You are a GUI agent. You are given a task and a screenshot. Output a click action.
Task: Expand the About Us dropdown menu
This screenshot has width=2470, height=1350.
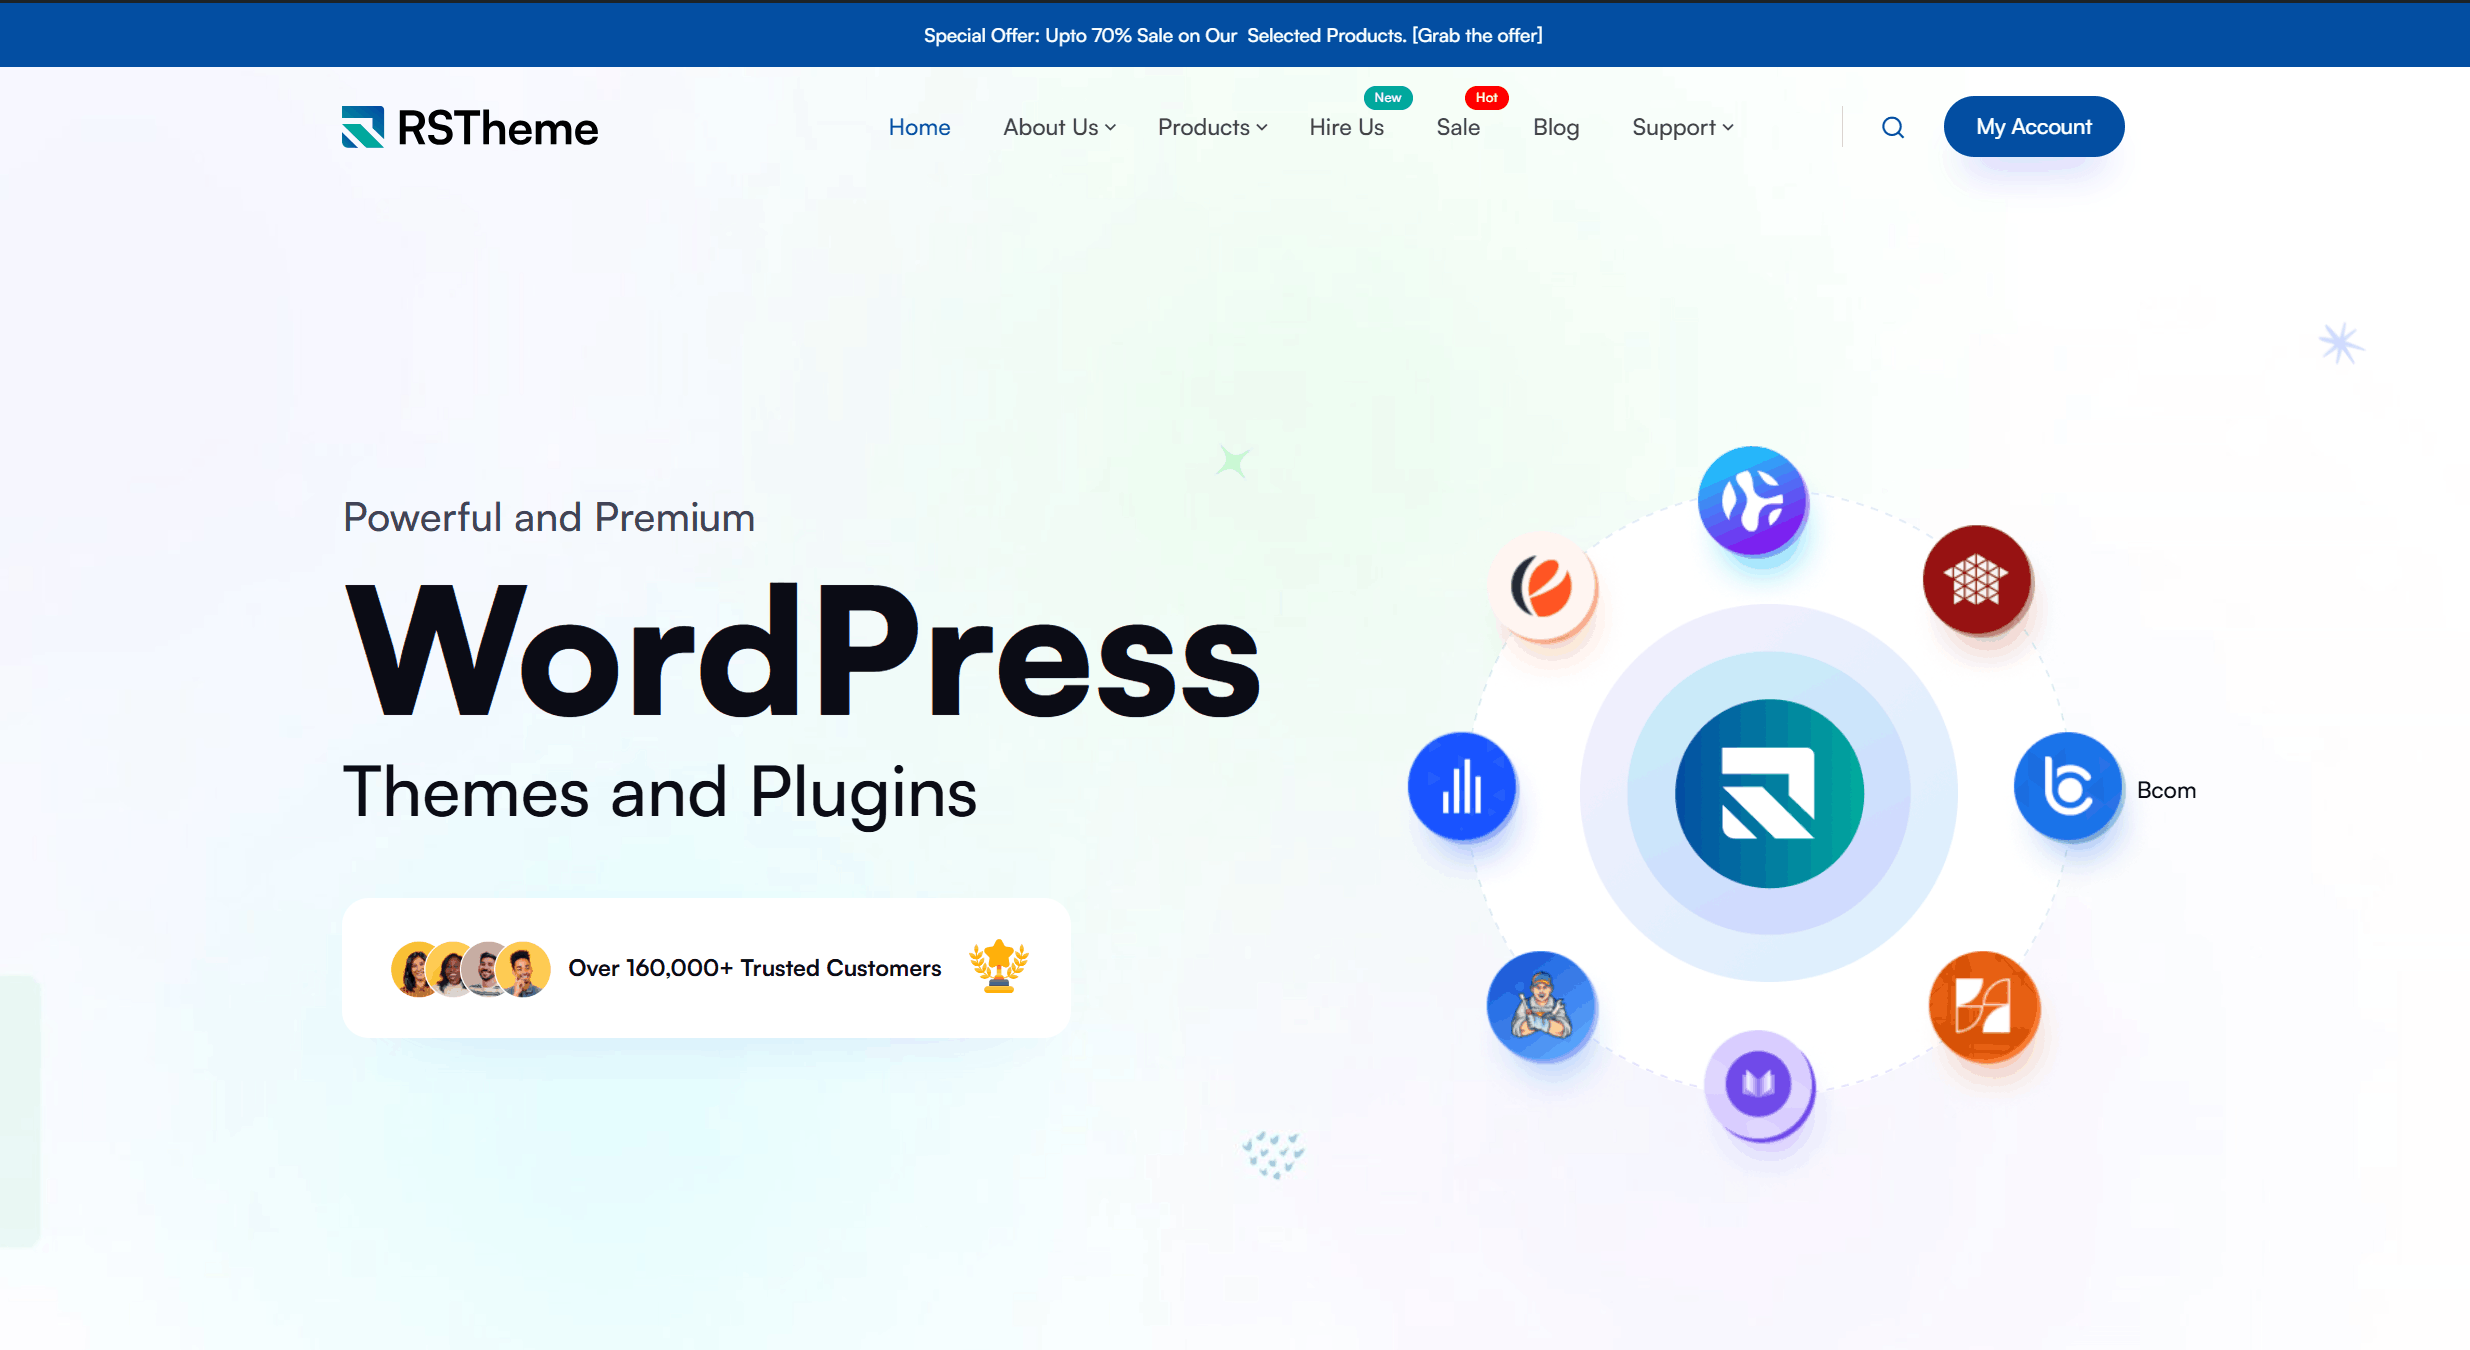click(x=1059, y=127)
